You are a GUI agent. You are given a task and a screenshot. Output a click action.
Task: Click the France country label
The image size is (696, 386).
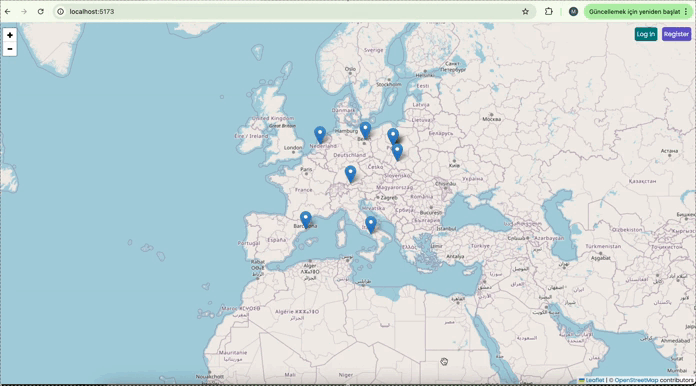pos(304,190)
